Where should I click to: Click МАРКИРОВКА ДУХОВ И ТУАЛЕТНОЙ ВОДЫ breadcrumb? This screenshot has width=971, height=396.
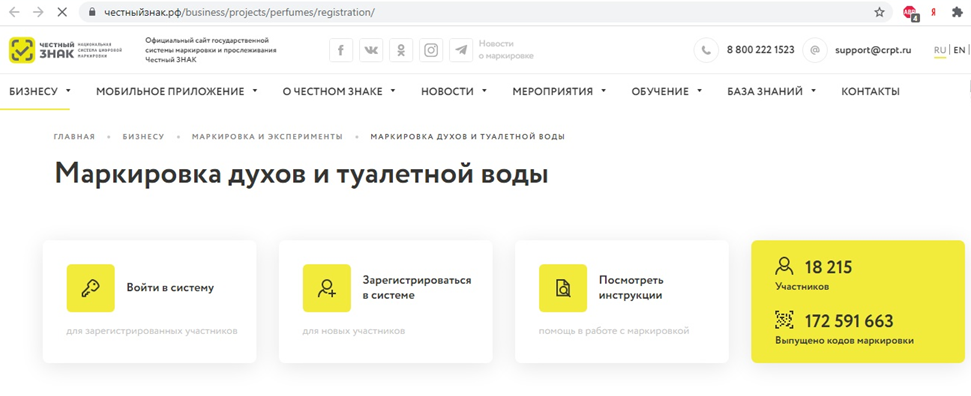tap(468, 136)
